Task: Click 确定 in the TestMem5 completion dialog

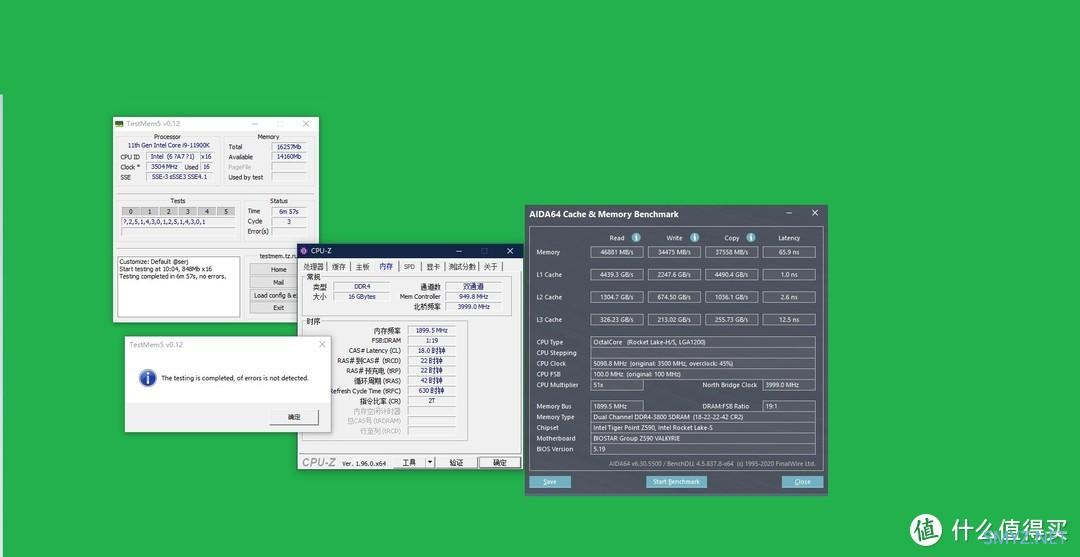Action: point(294,417)
